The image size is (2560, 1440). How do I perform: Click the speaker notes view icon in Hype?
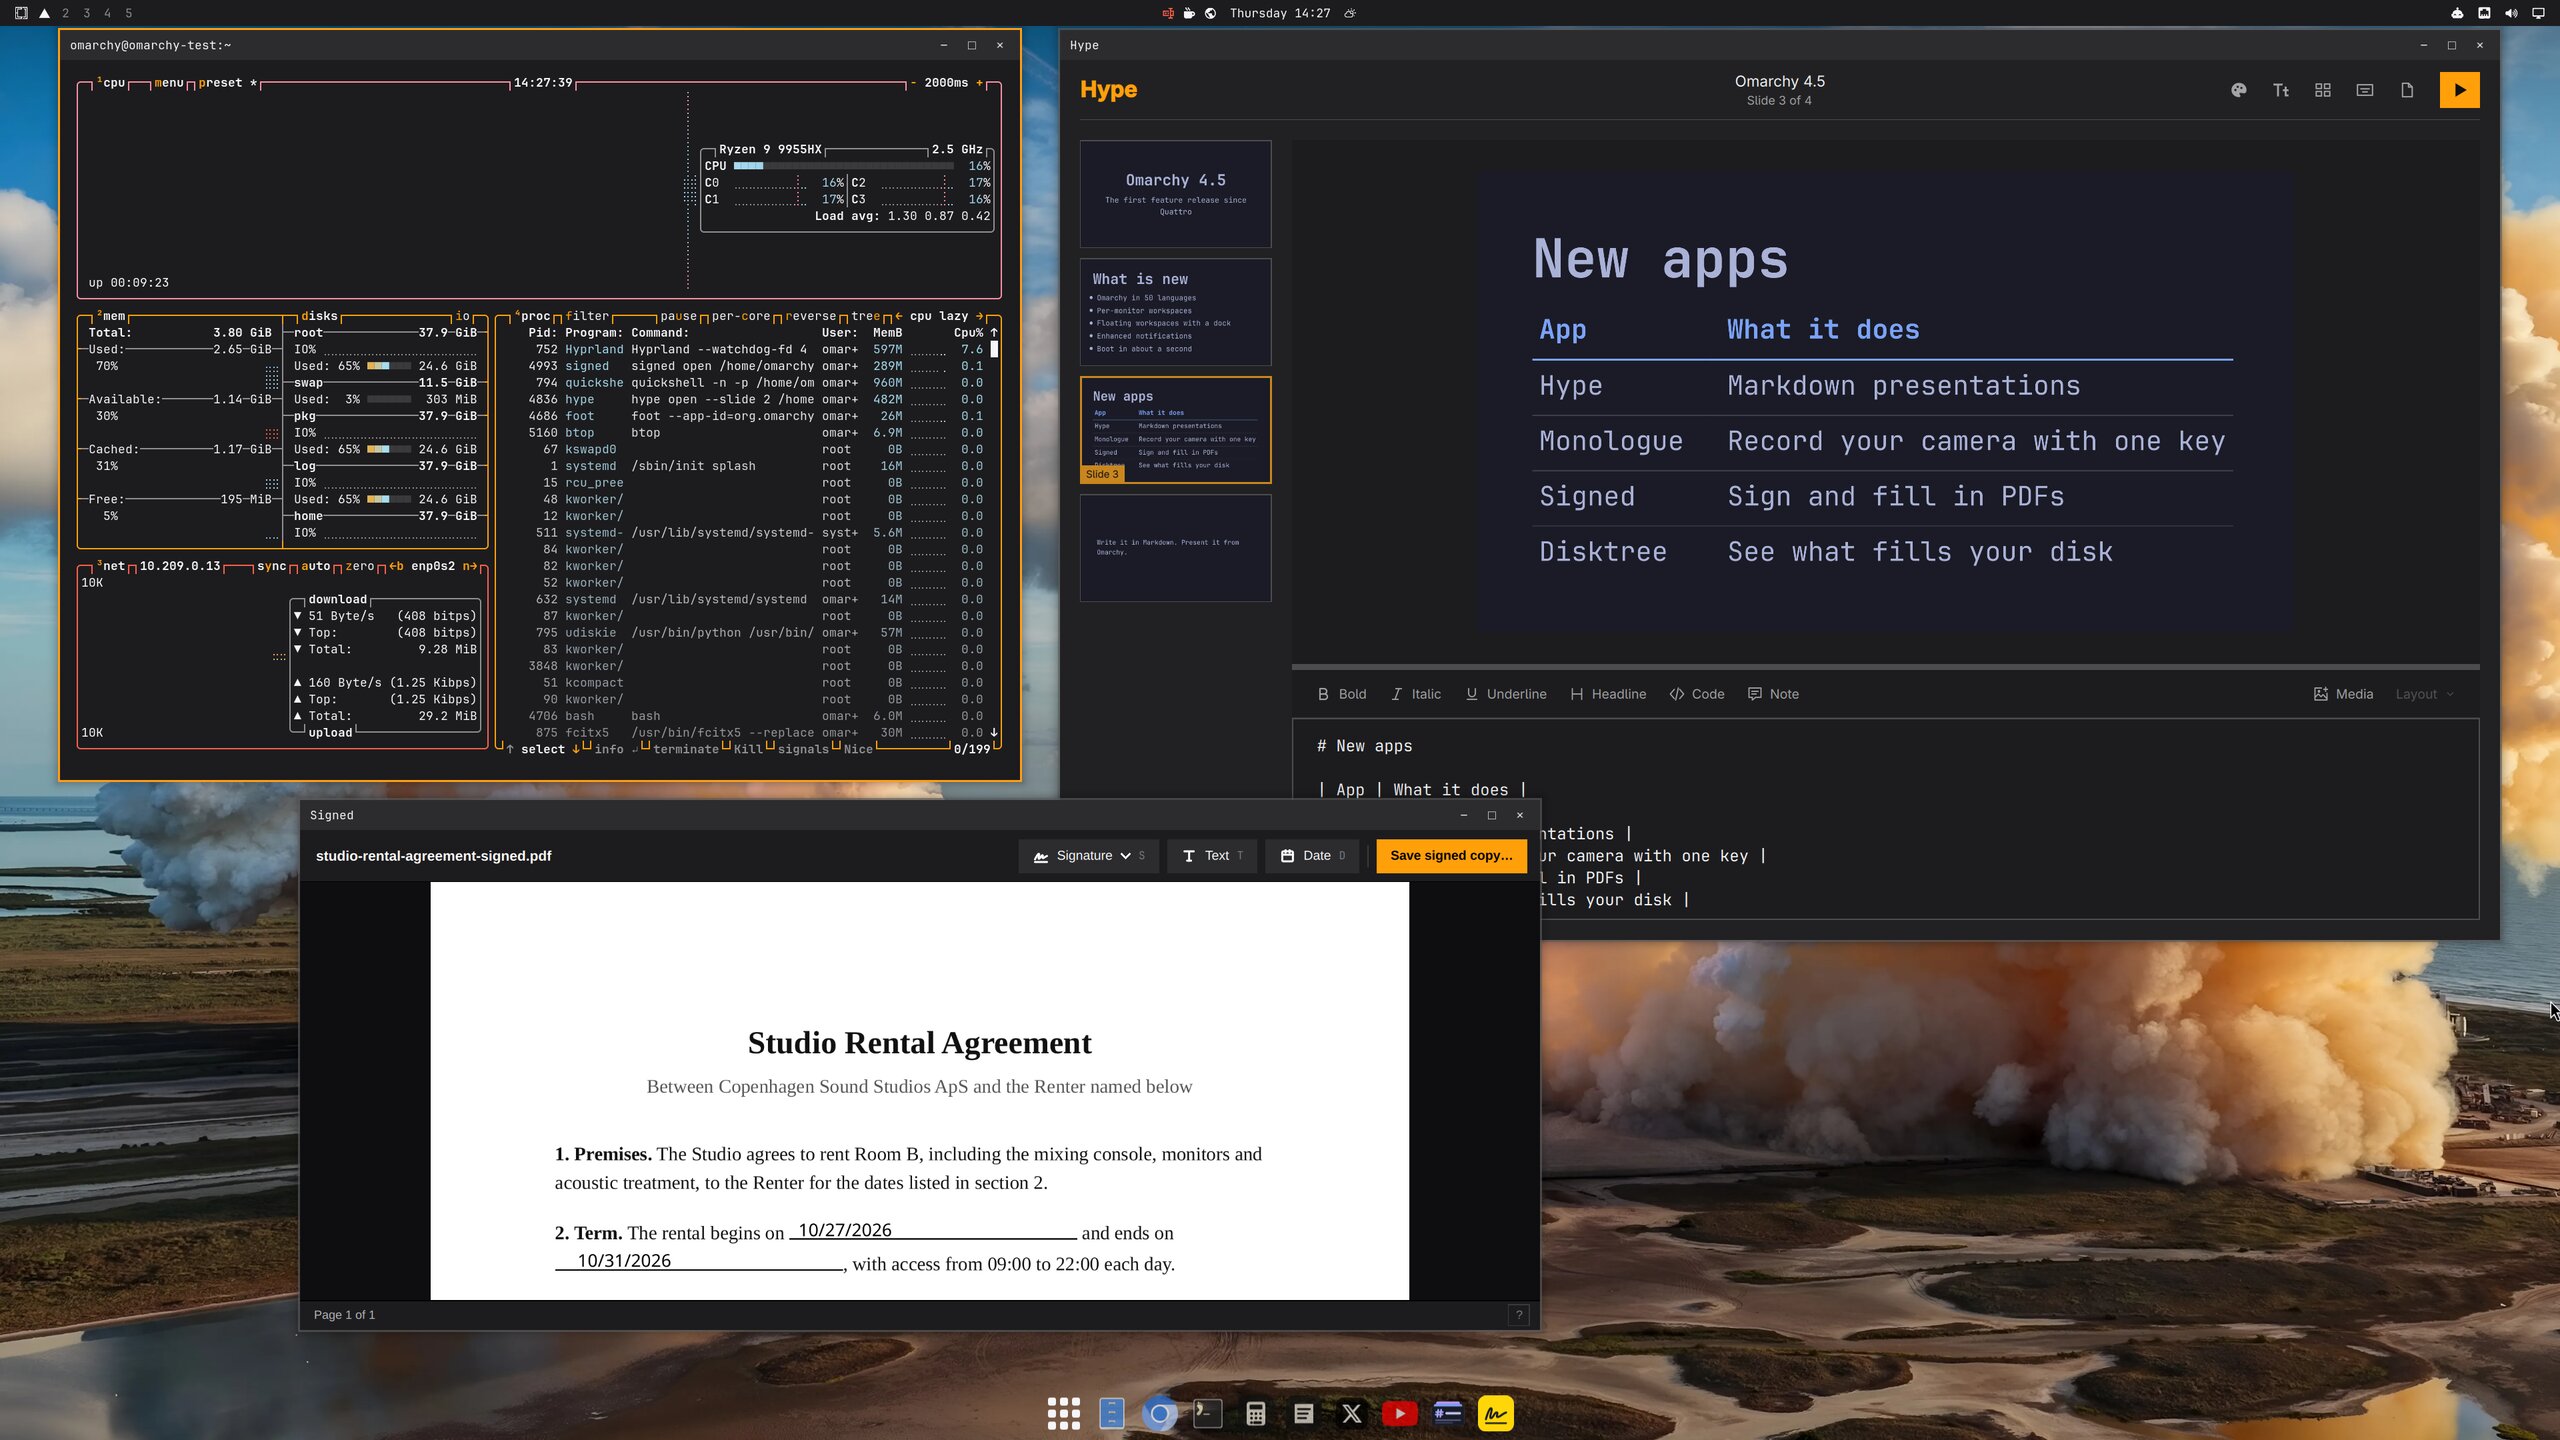pos(2365,90)
